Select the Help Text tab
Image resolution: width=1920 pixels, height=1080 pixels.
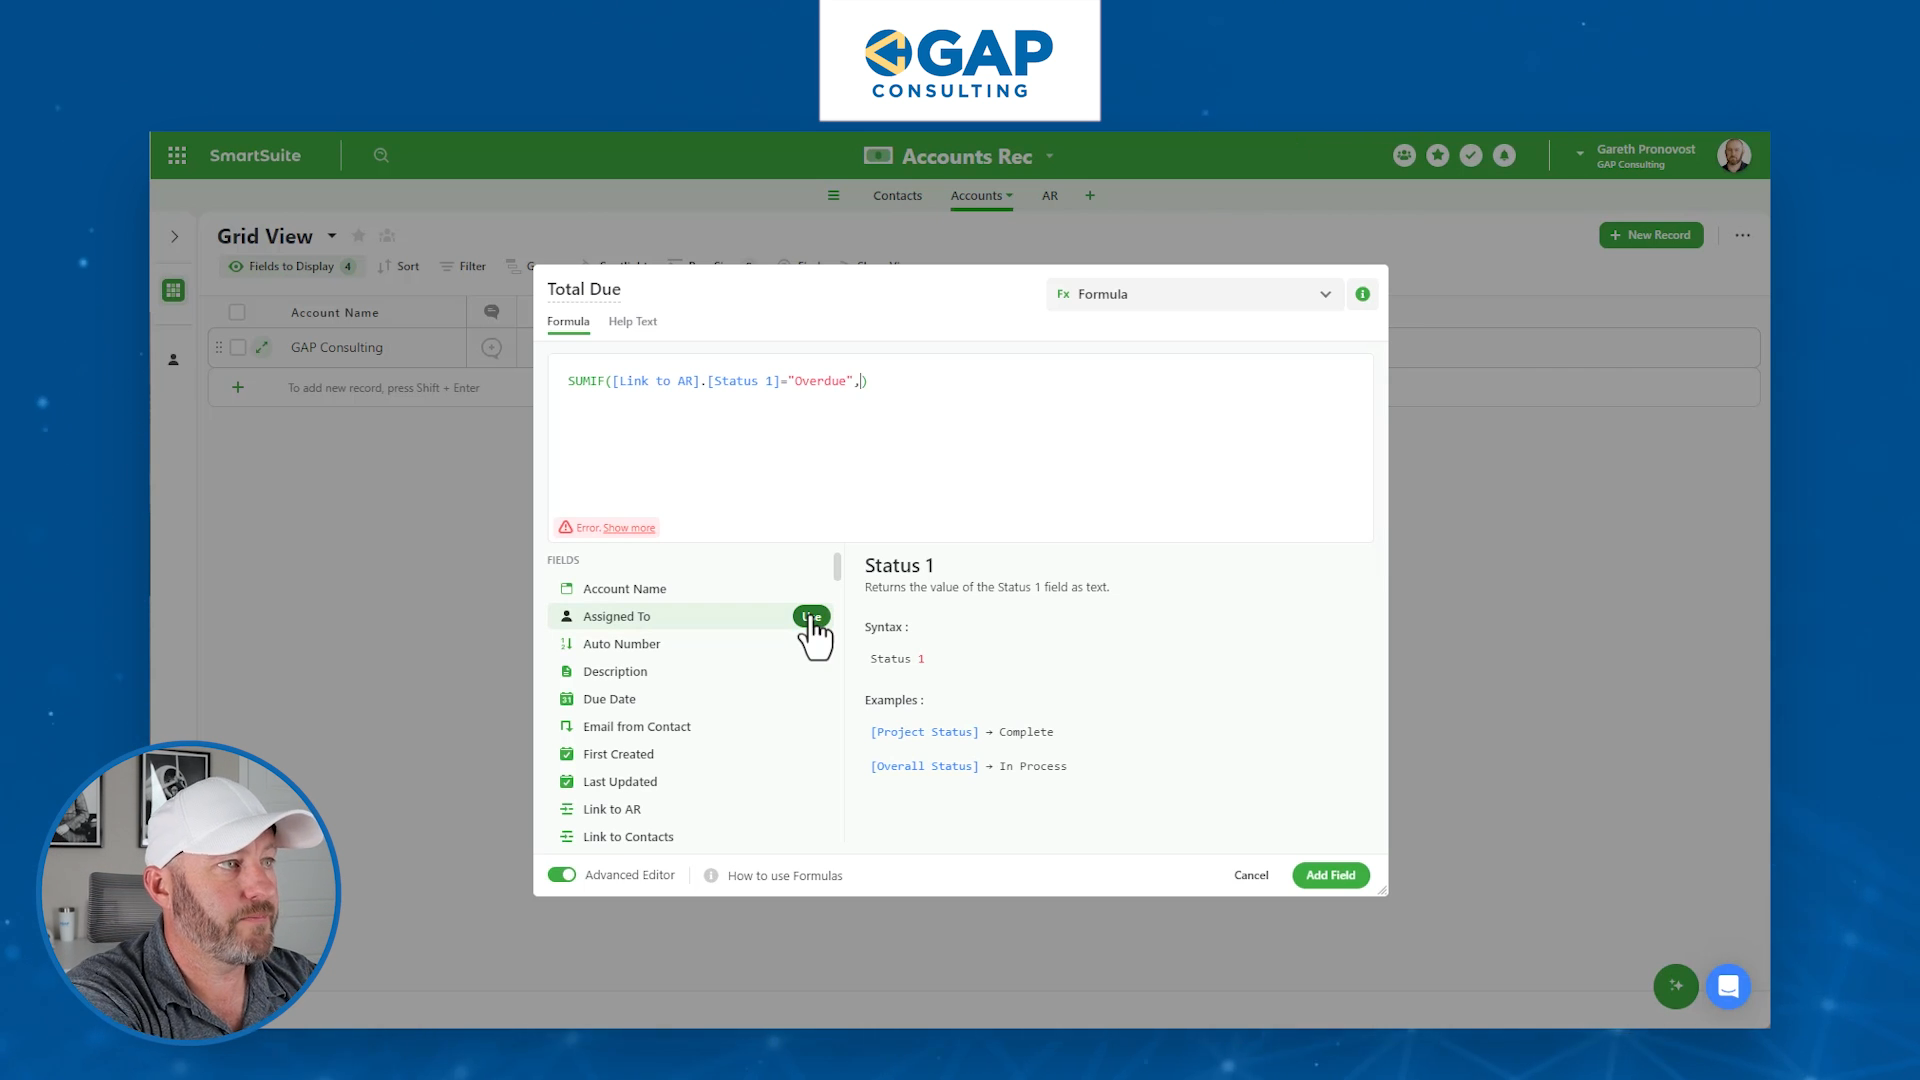[x=633, y=321]
